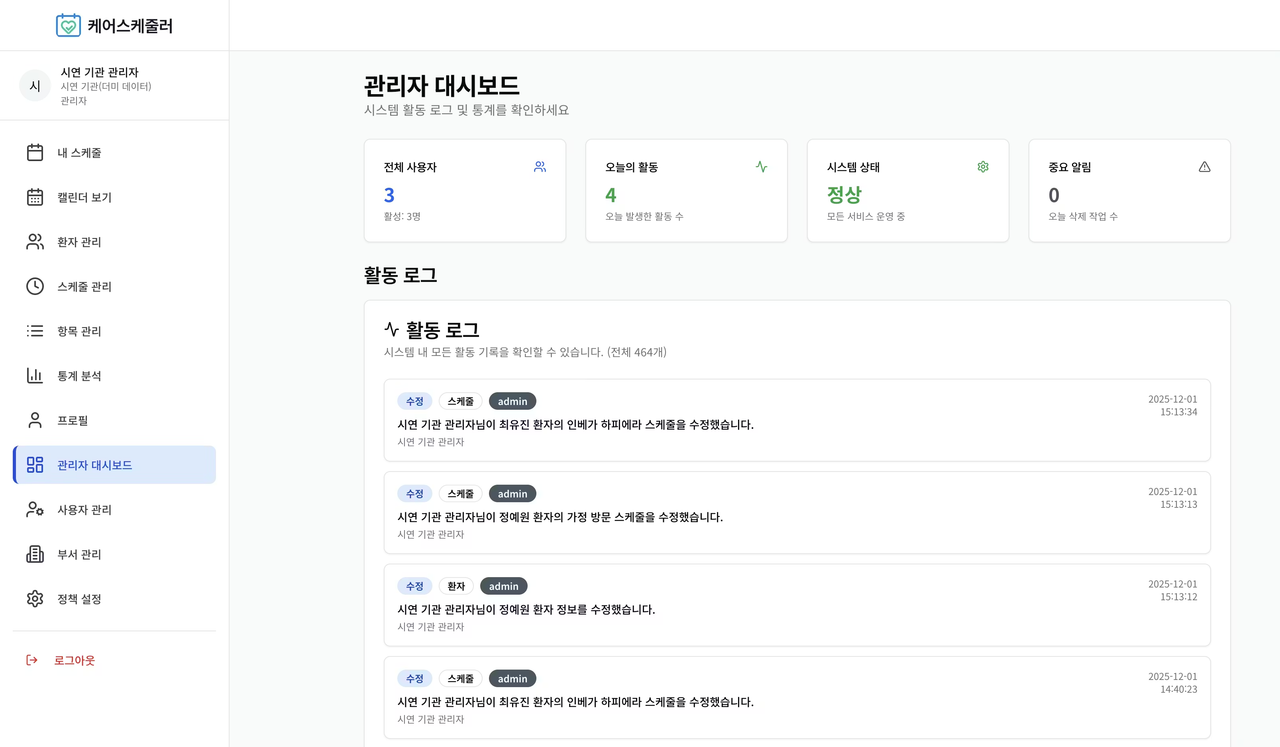The width and height of the screenshot is (1280, 747).
Task: Select the 환자 관리 people icon
Action: pos(34,241)
